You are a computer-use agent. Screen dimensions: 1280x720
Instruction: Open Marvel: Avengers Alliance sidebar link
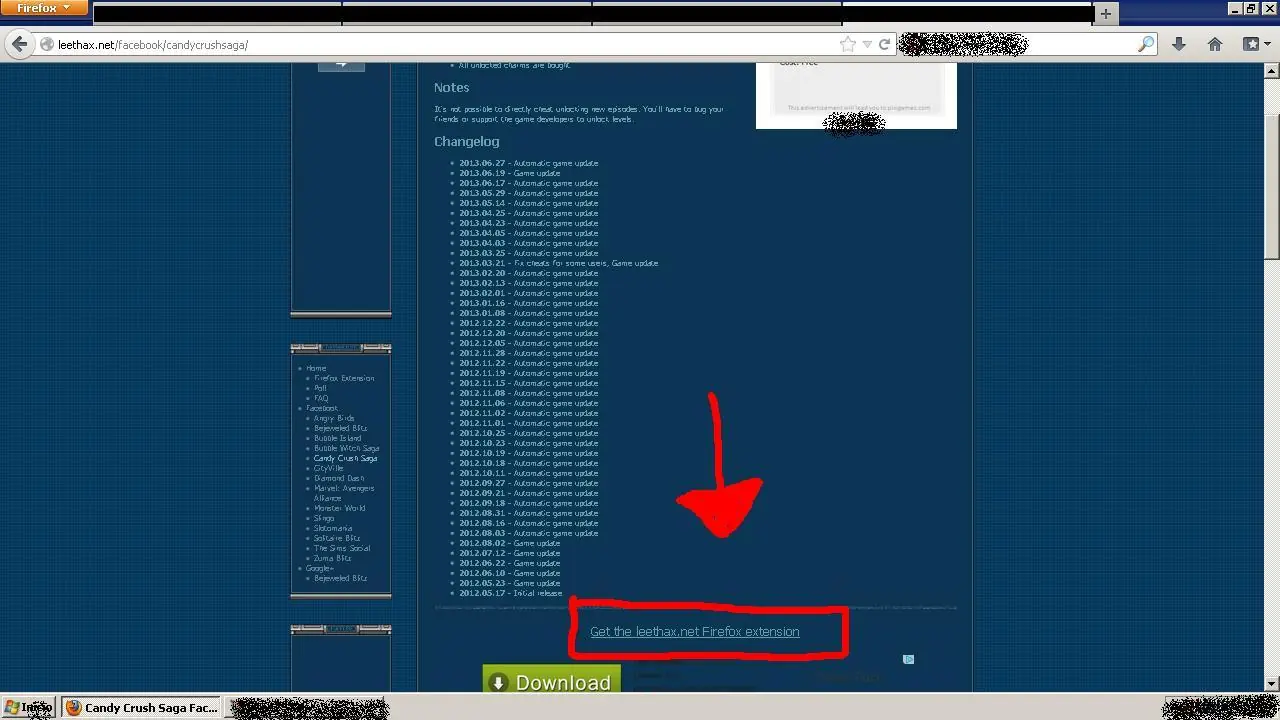pyautogui.click(x=344, y=493)
